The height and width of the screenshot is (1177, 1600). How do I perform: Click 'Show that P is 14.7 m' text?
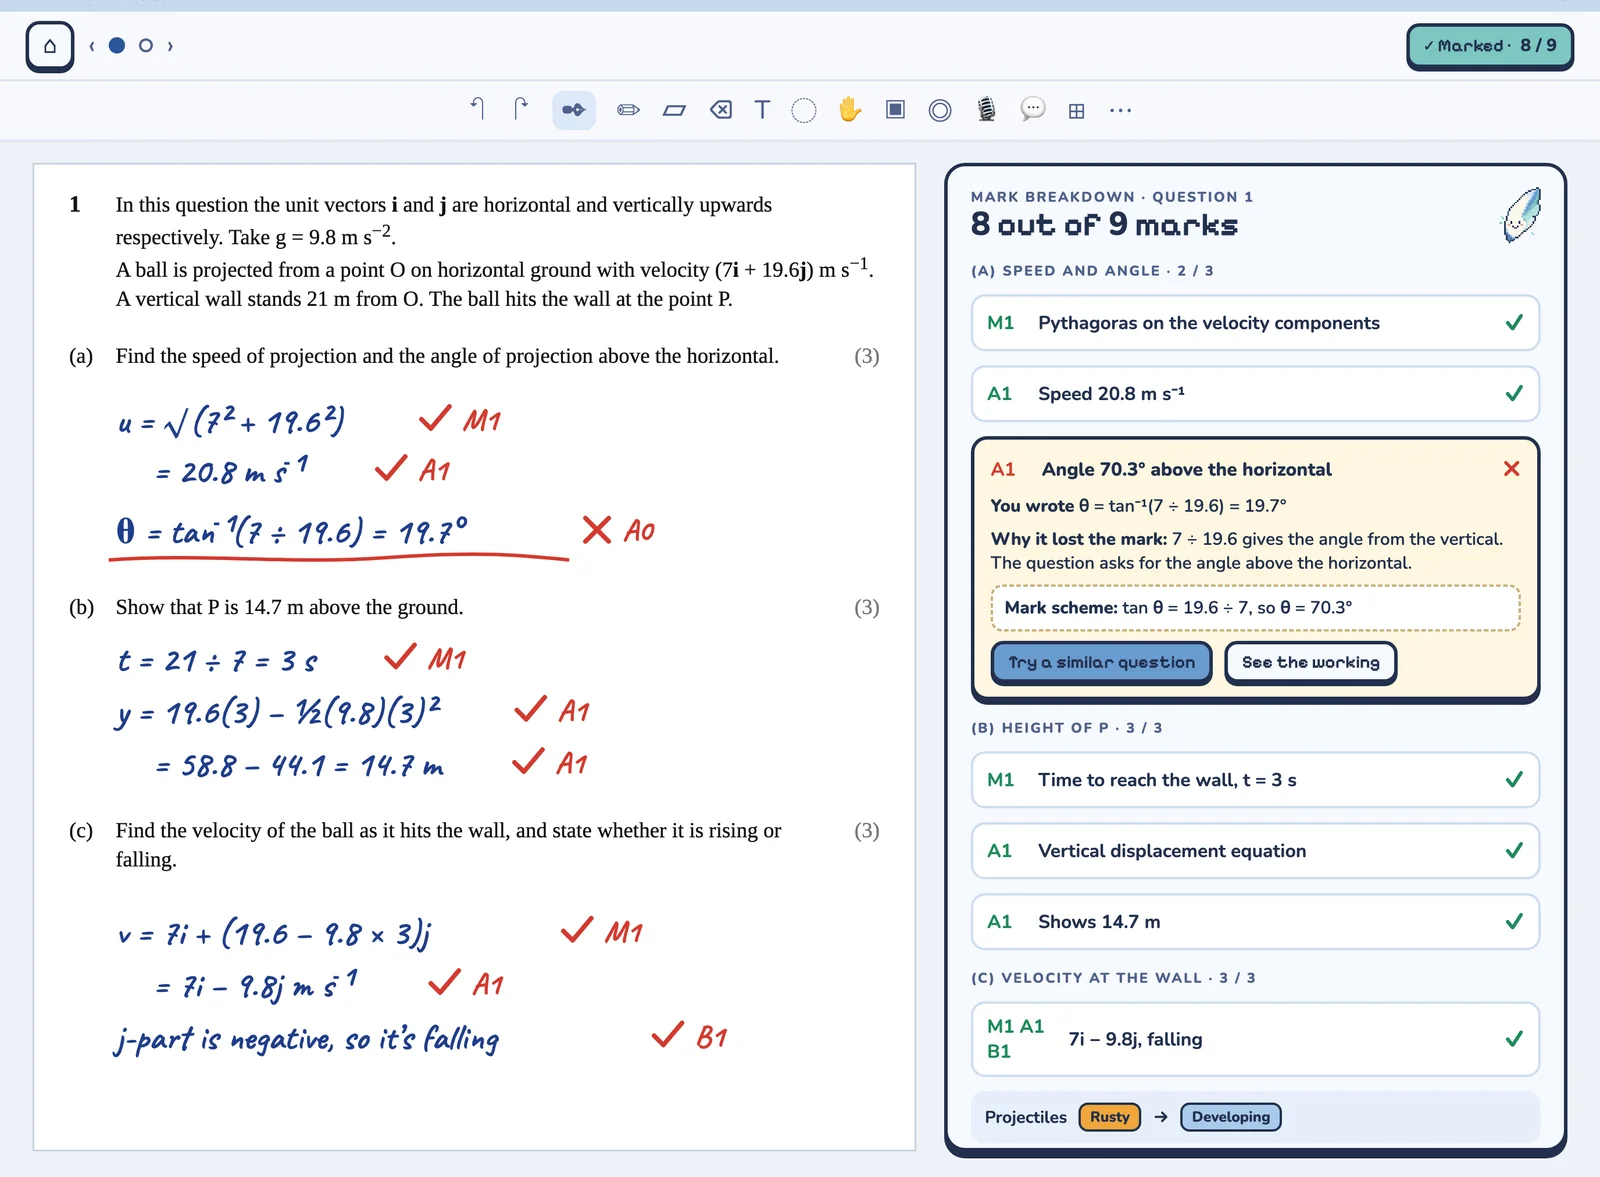coord(289,607)
